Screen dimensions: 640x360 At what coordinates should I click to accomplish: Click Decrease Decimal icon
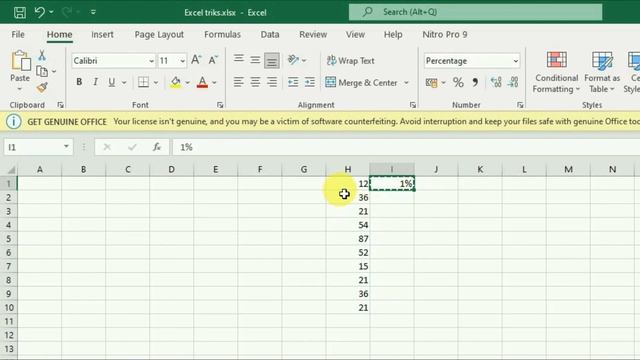(x=513, y=82)
